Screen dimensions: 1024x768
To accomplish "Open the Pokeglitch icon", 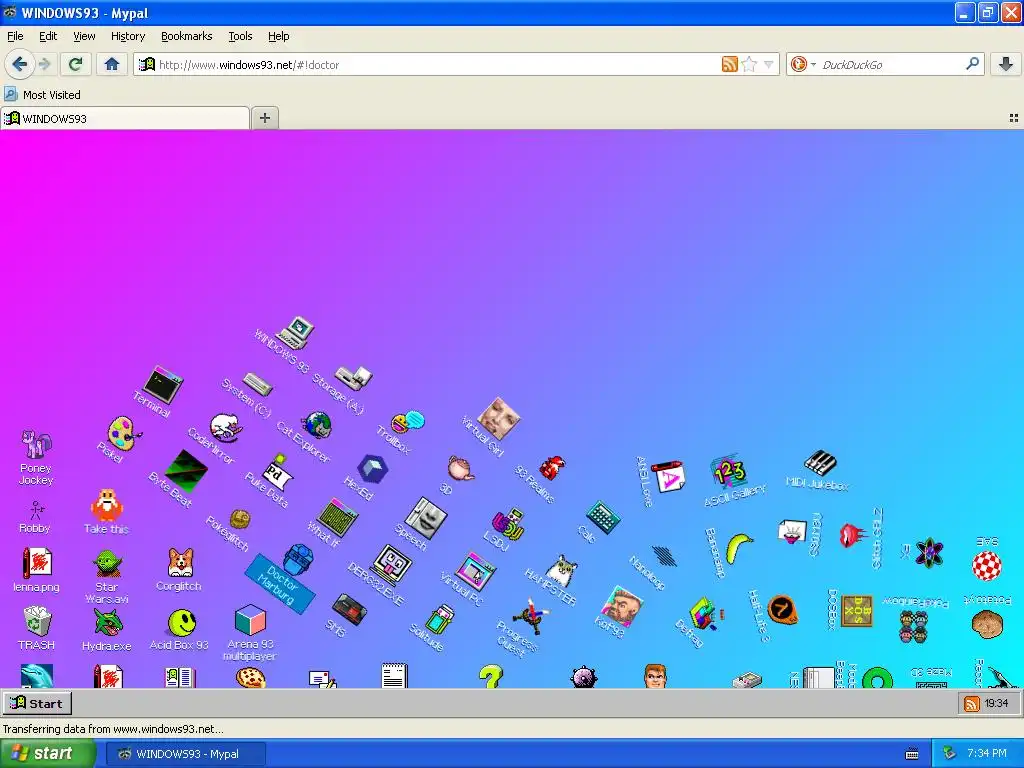I will coord(239,520).
